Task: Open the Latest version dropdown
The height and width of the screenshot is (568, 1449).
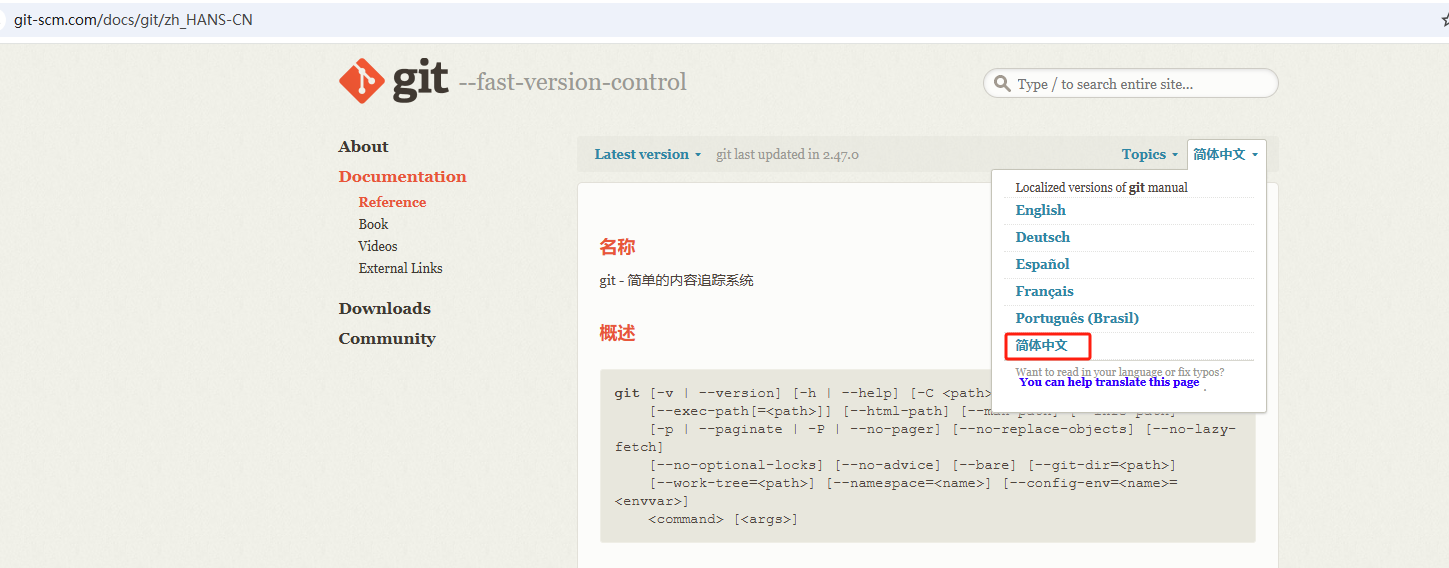Action: 648,154
